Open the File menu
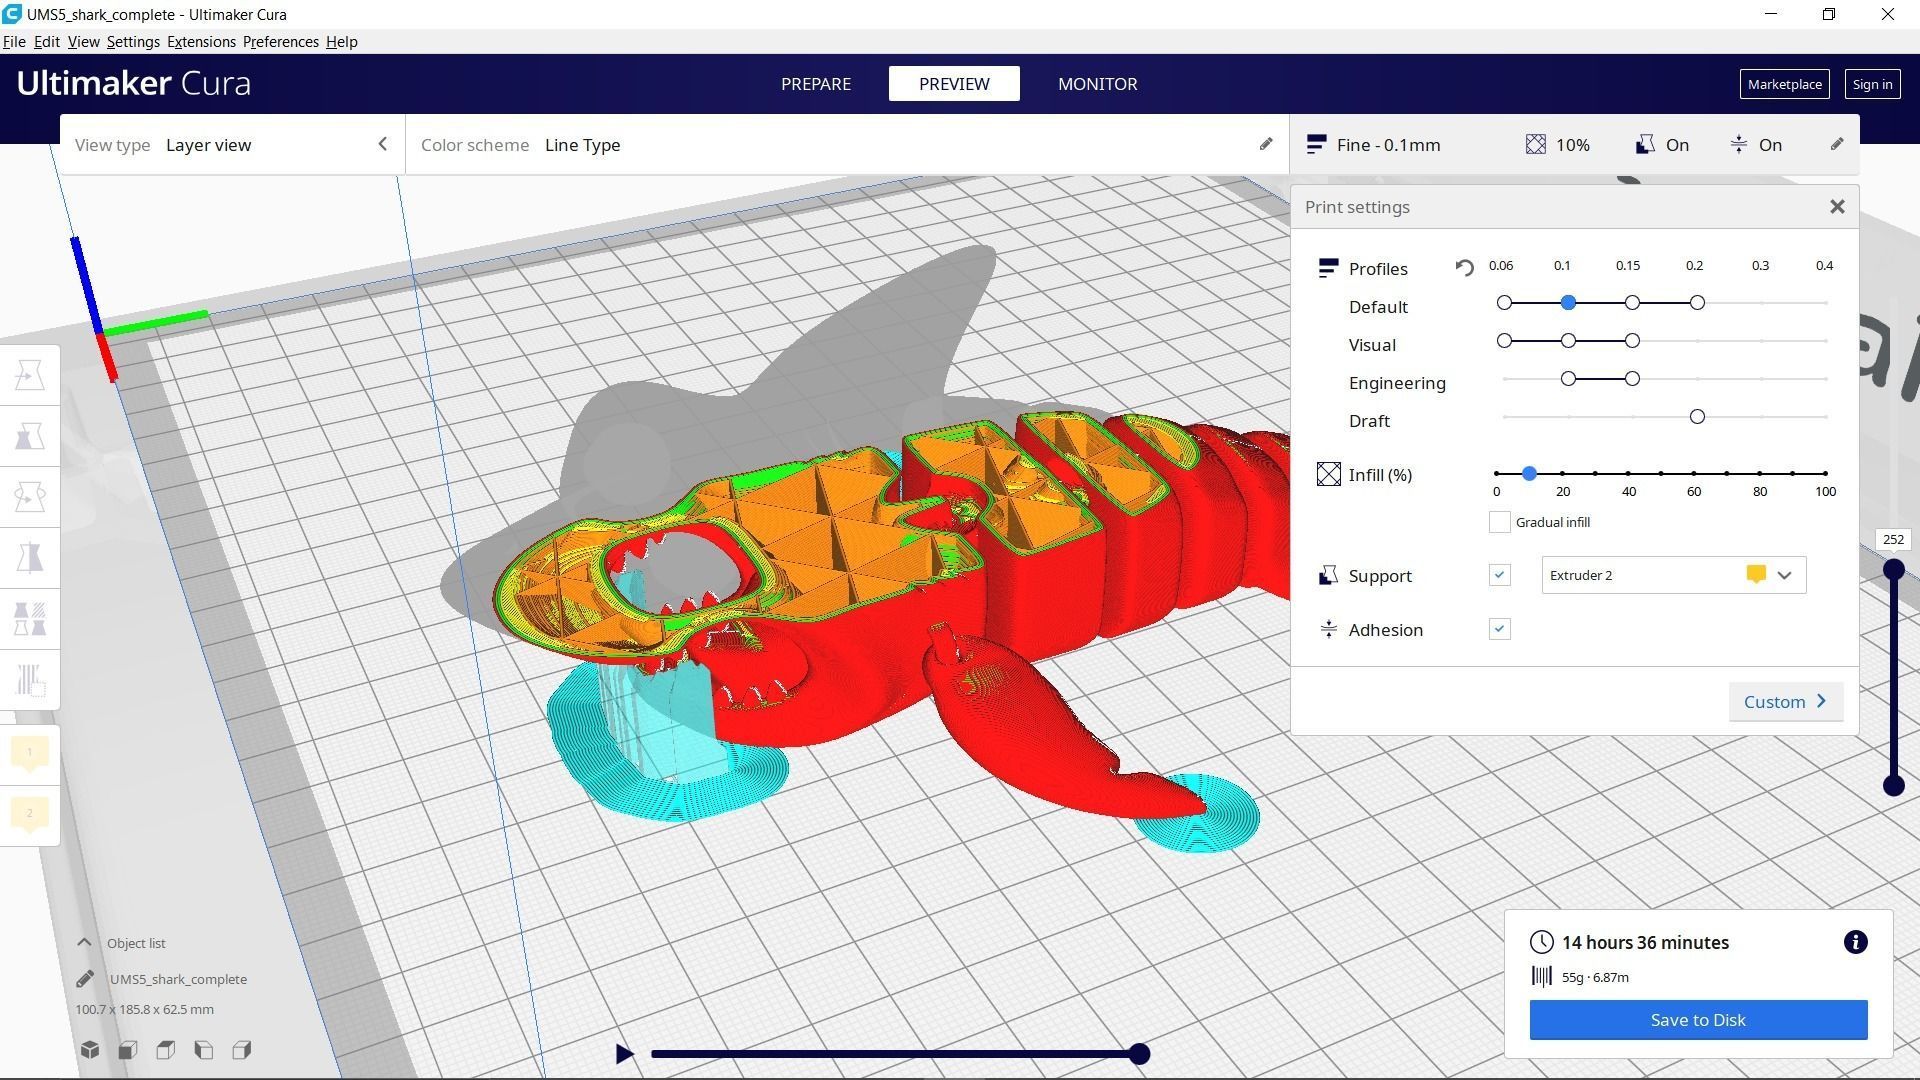Screen dimensions: 1920x1080 click(x=14, y=42)
